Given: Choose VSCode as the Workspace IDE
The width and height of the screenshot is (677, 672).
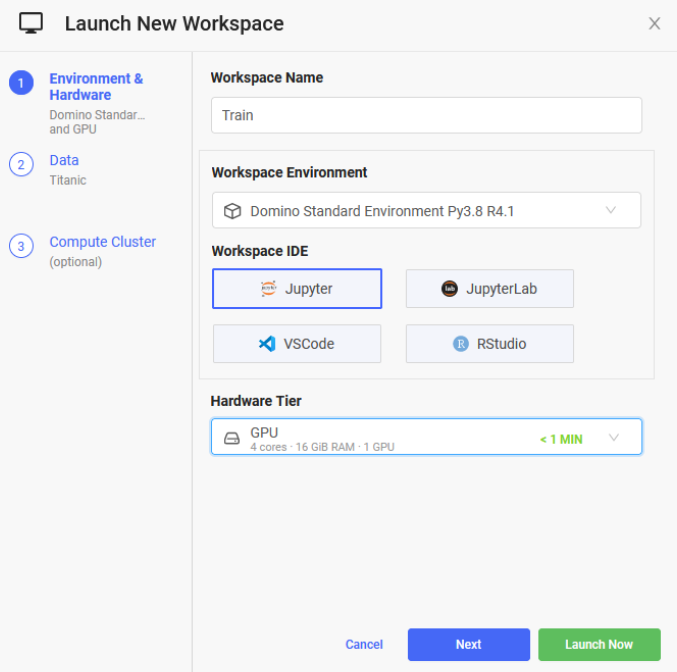Looking at the screenshot, I should click(297, 344).
